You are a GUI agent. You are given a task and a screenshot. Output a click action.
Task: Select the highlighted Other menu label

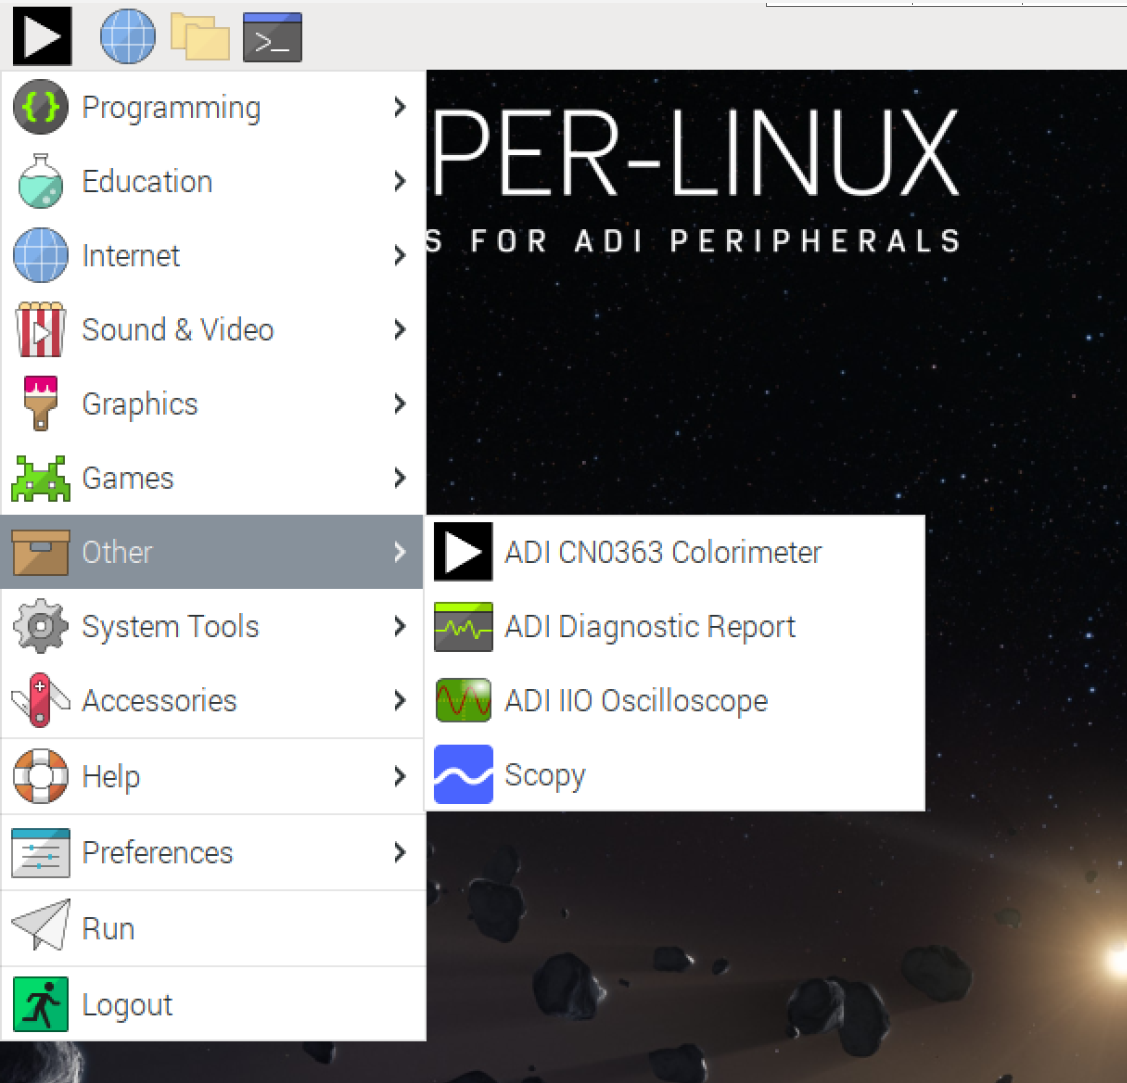click(x=117, y=553)
